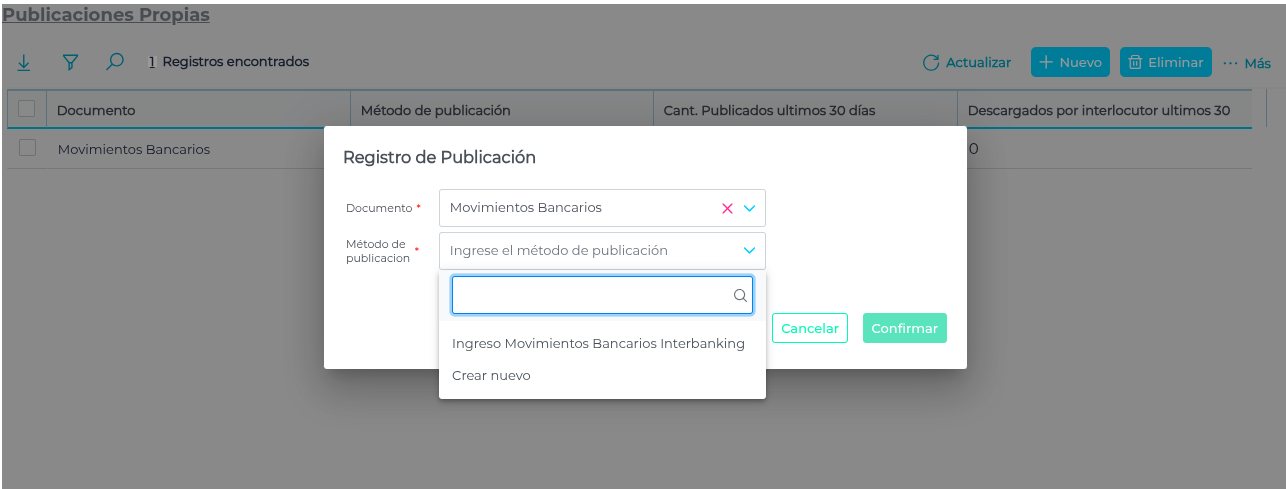Viewport: 1286px width, 489px height.
Task: Clear the Documento field with X icon
Action: point(727,208)
